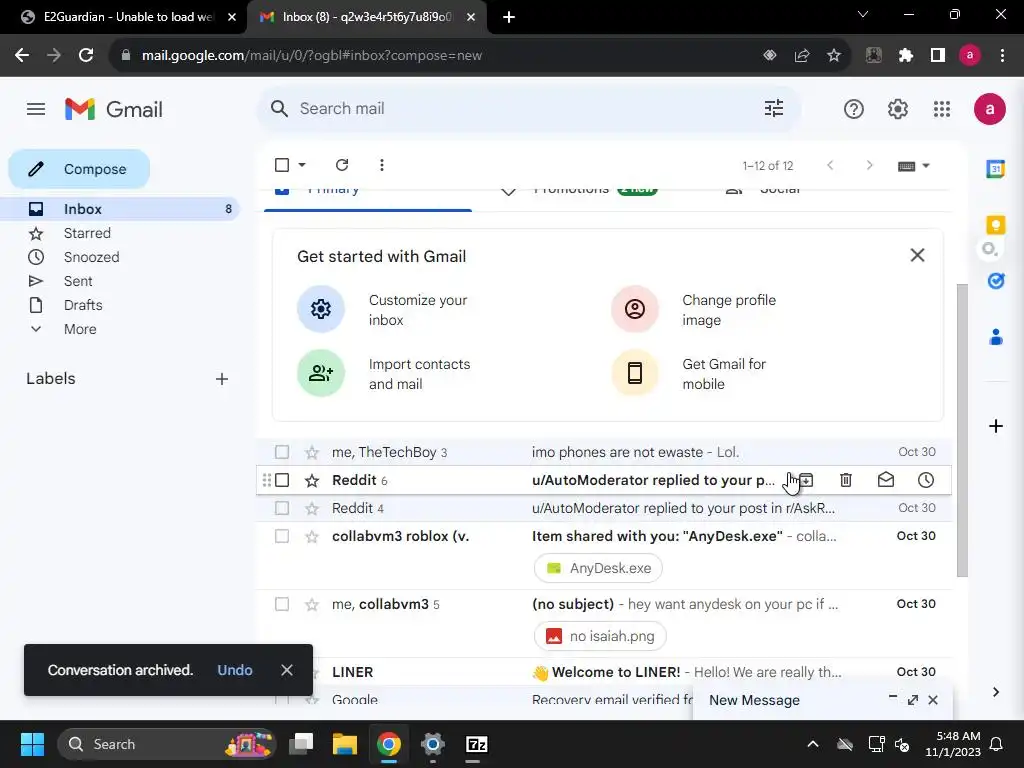Viewport: 1024px width, 768px height.
Task: Open the main menu hamburger icon
Action: point(36,109)
